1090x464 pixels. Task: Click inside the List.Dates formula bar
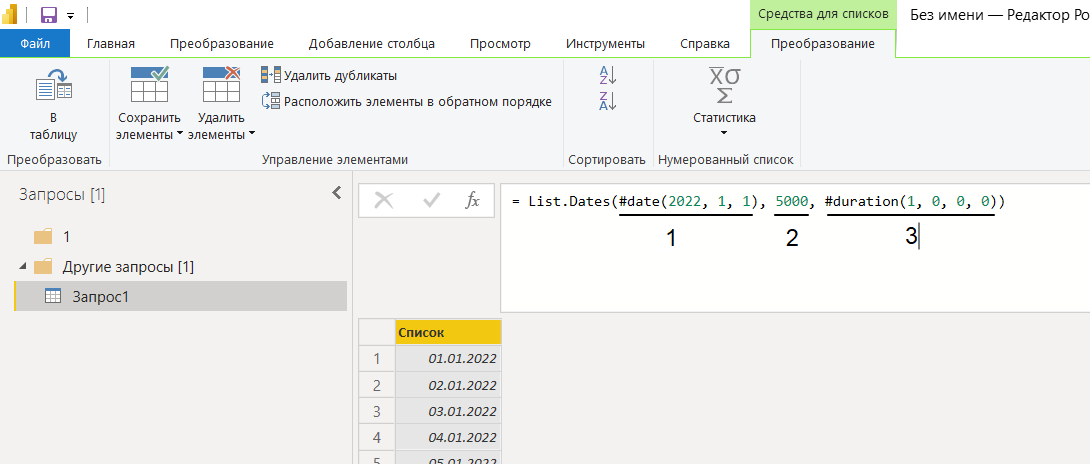click(795, 248)
